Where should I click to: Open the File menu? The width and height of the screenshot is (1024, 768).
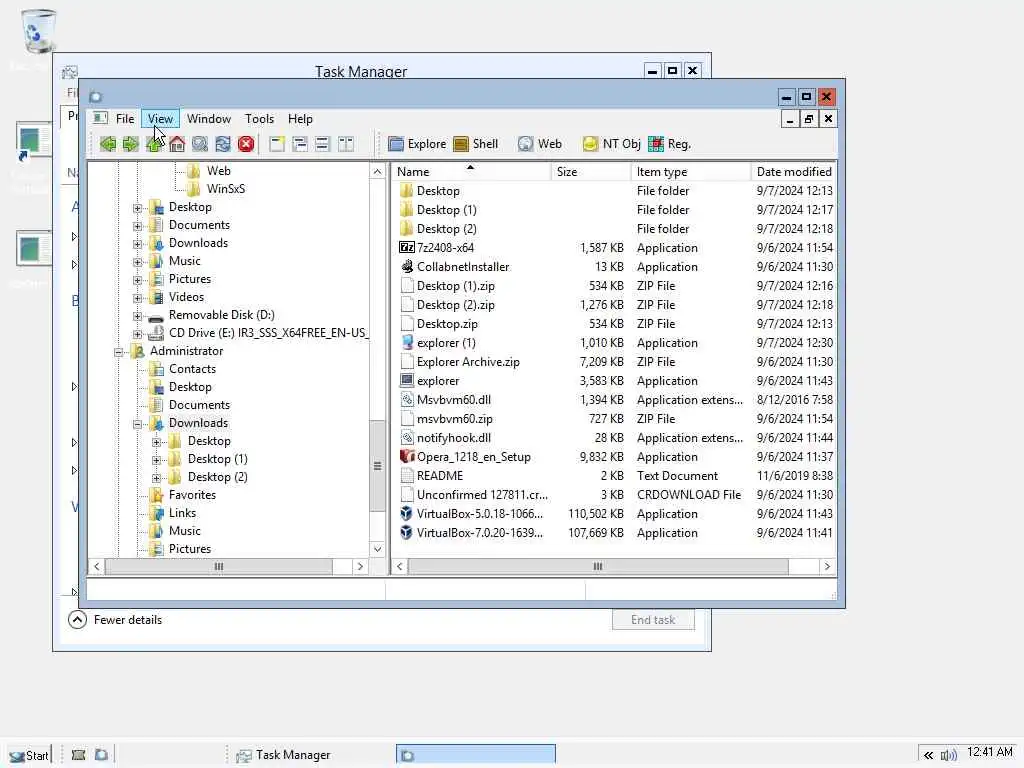coord(125,119)
